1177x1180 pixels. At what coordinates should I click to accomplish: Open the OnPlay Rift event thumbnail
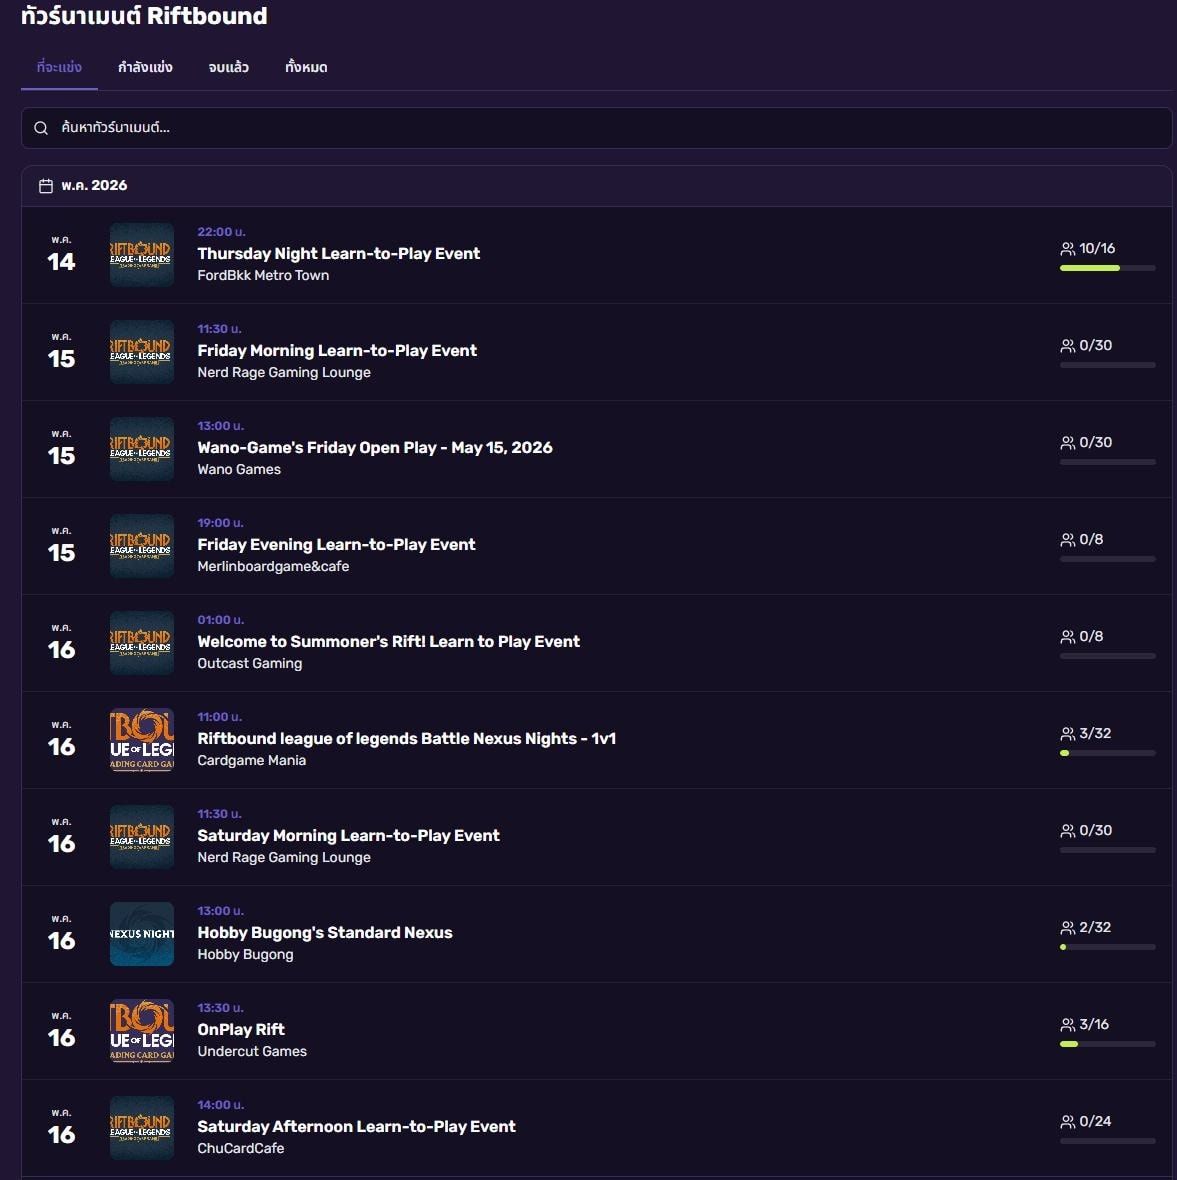141,1031
